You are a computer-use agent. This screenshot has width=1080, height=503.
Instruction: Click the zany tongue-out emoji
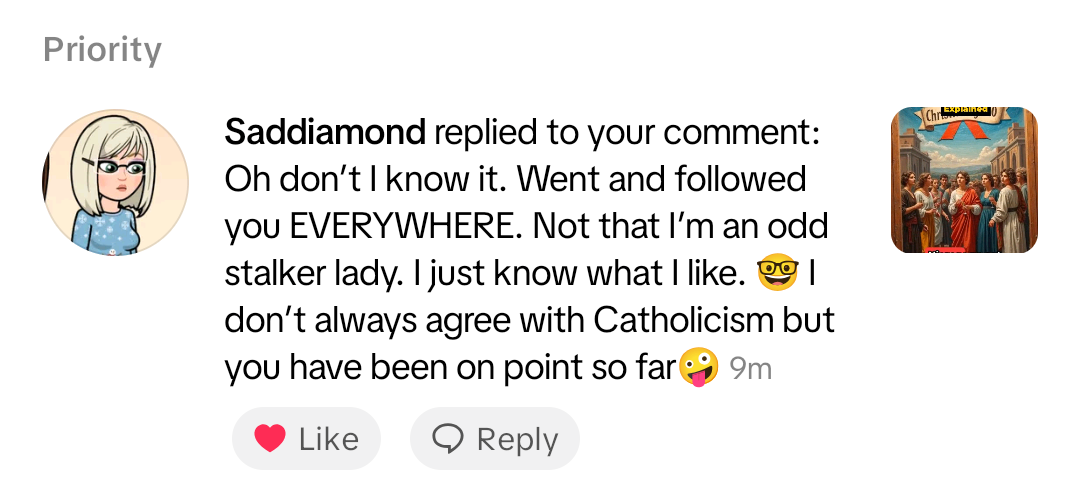699,368
